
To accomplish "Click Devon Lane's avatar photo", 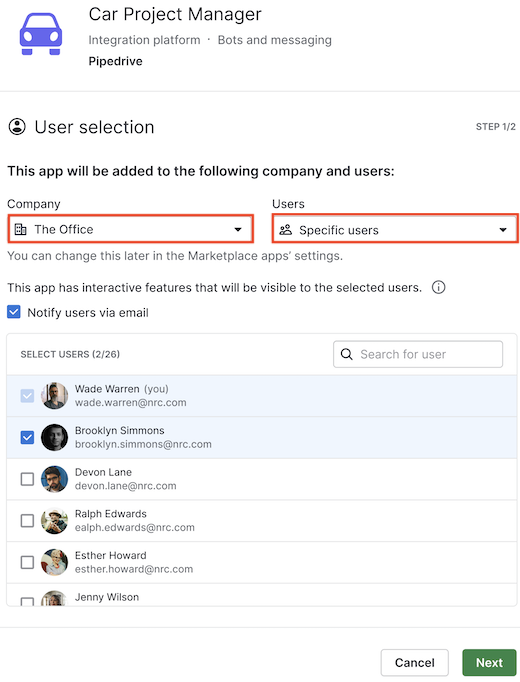I will click(54, 479).
